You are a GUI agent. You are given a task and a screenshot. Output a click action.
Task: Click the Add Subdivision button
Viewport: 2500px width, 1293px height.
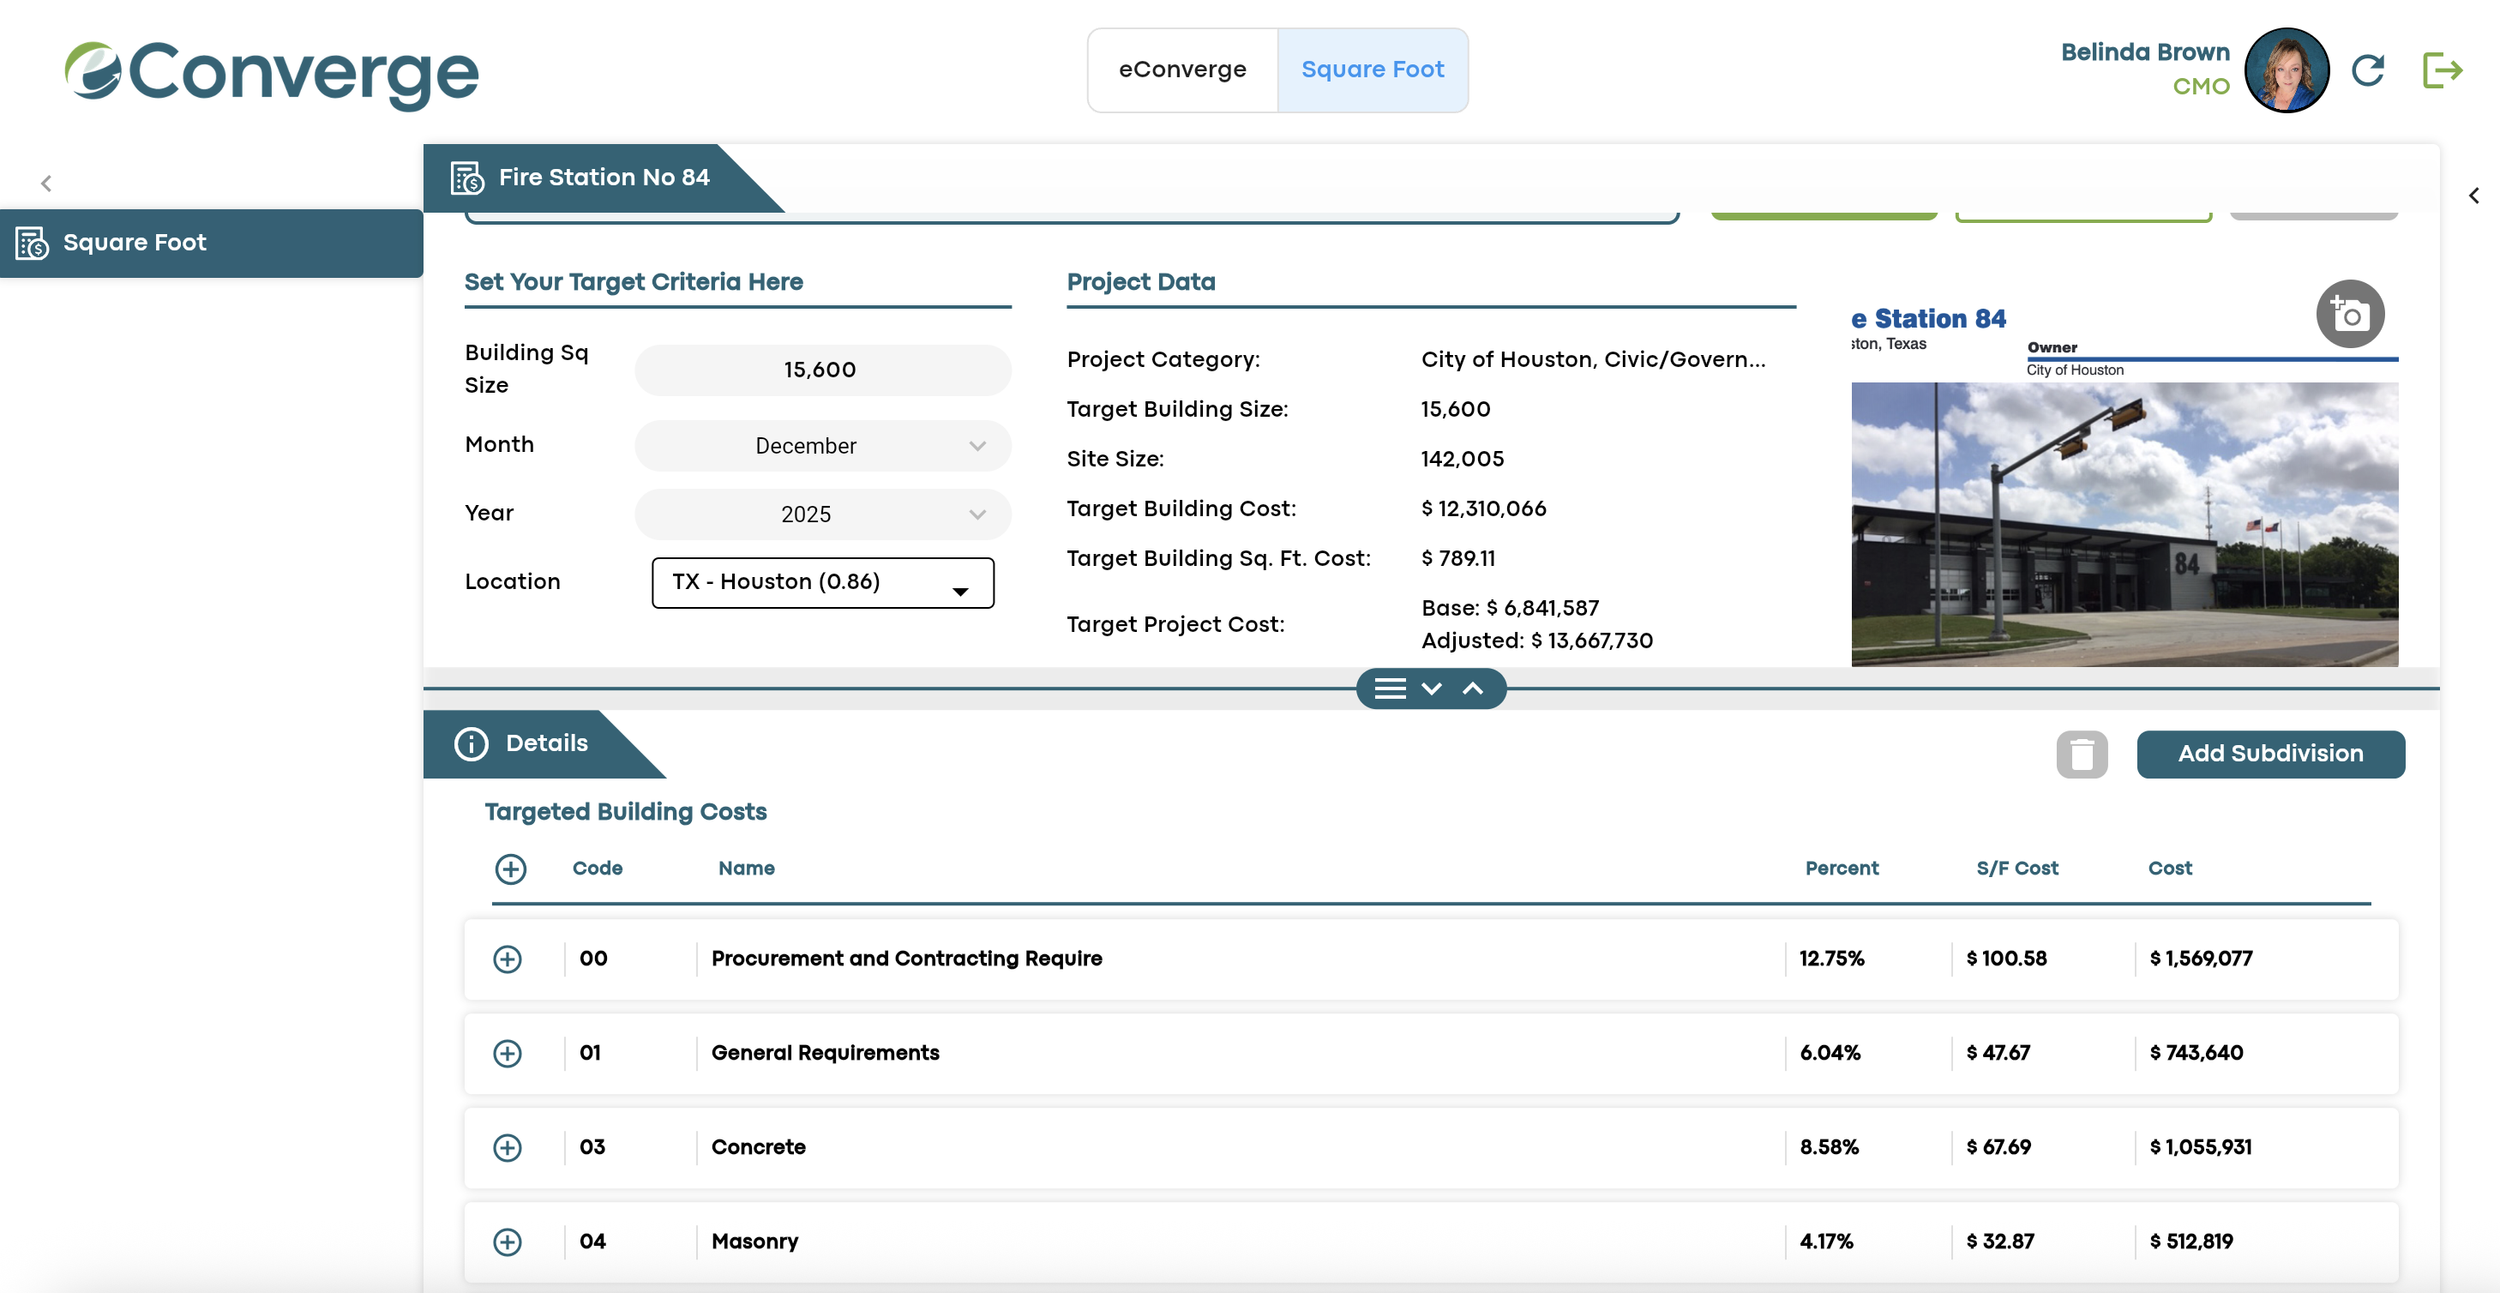(x=2270, y=754)
